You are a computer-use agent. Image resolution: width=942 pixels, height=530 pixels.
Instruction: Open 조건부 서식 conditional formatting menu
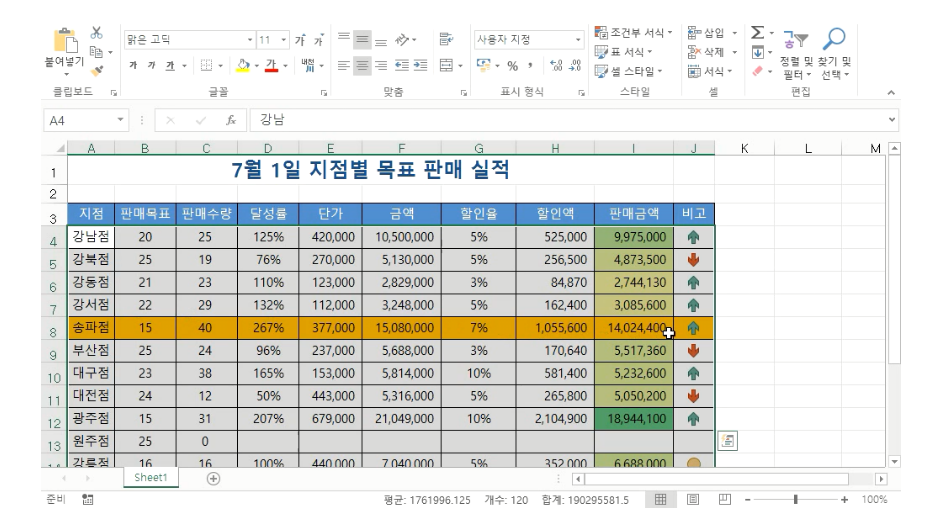tap(633, 32)
